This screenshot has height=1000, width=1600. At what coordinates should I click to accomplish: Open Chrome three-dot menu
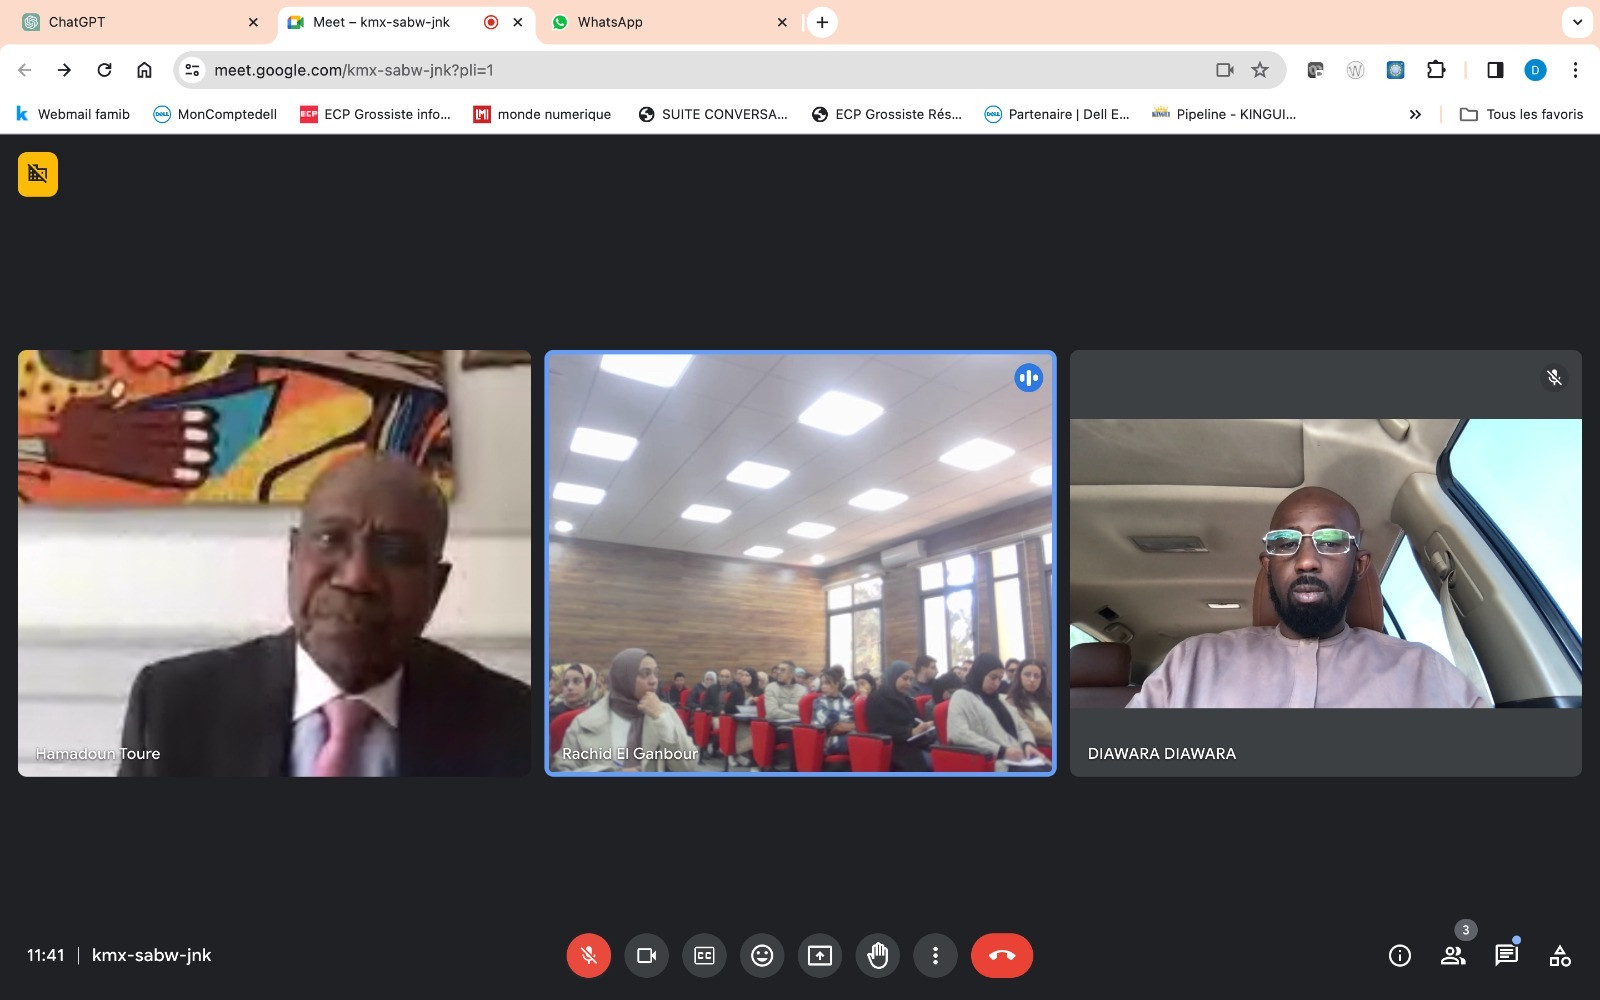tap(1575, 70)
